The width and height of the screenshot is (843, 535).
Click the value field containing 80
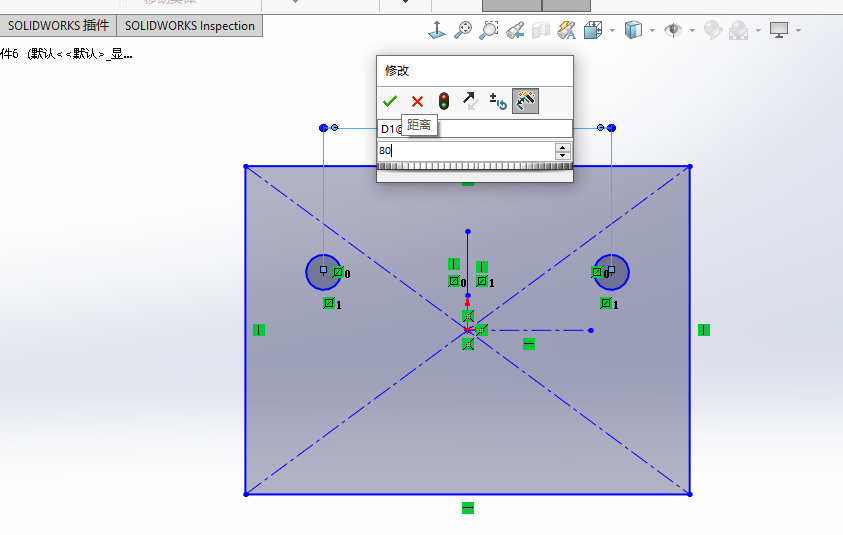coord(466,151)
